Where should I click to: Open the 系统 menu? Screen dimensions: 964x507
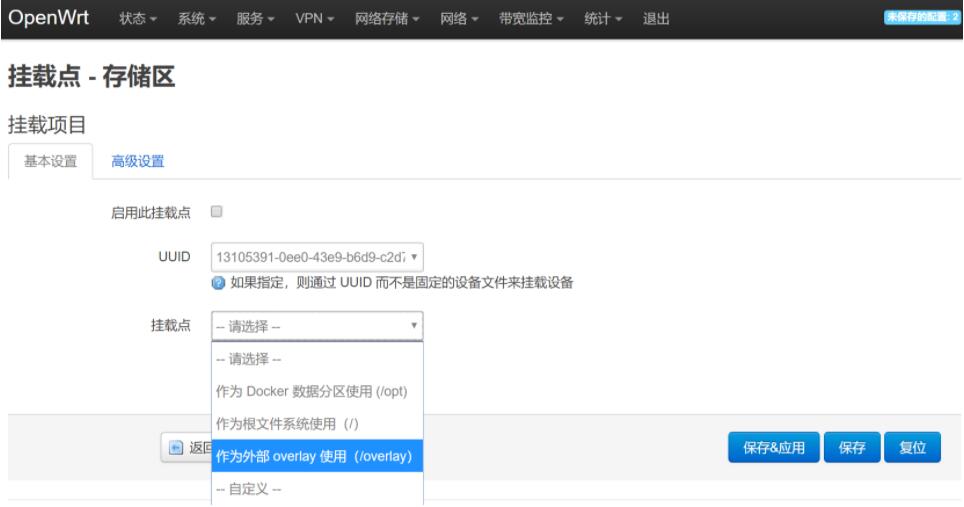pos(198,21)
